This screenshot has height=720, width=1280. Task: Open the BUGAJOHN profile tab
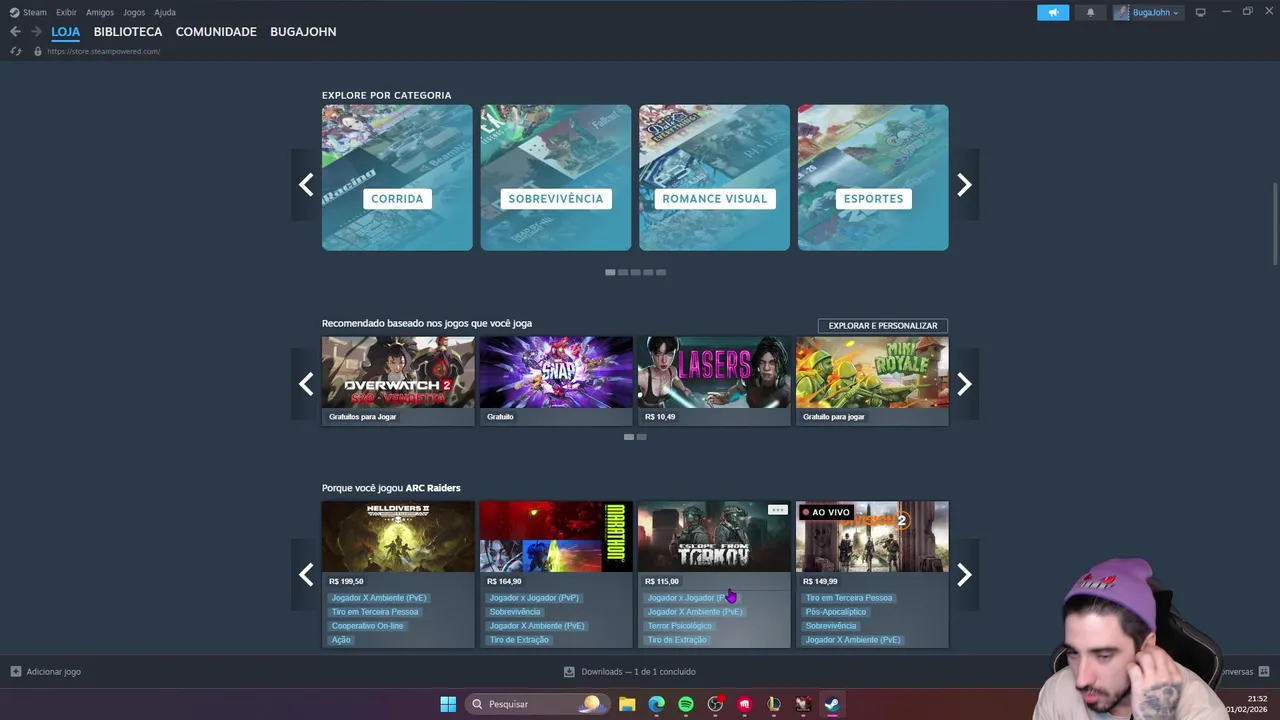(303, 32)
